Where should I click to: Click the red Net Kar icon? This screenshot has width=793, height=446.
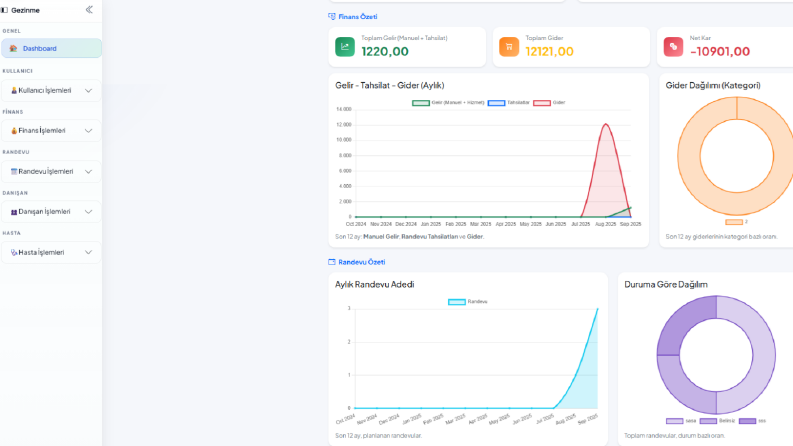pos(673,47)
